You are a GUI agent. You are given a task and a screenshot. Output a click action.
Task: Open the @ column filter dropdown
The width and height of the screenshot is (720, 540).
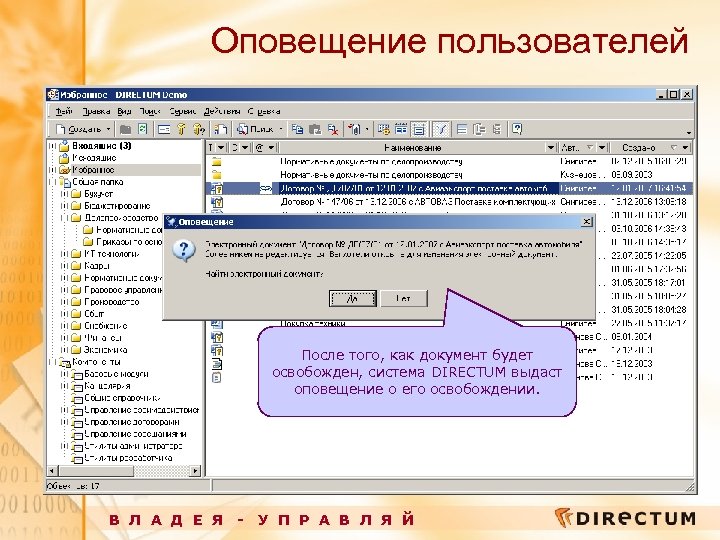coord(272,148)
